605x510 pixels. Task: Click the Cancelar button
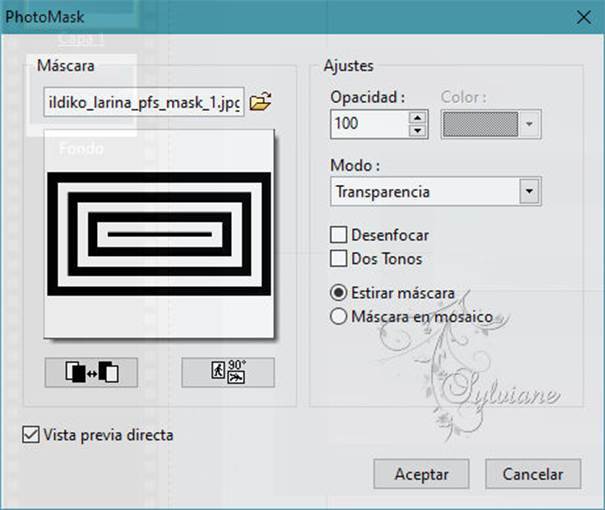tap(533, 474)
